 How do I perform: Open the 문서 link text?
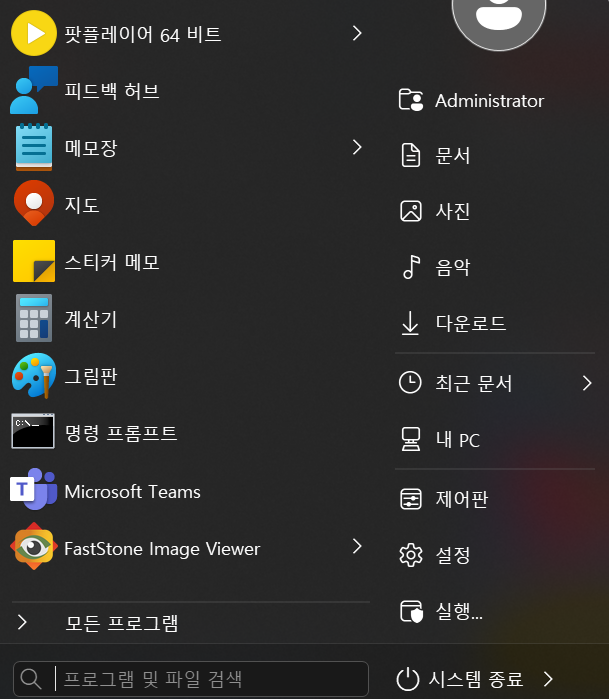coord(453,156)
